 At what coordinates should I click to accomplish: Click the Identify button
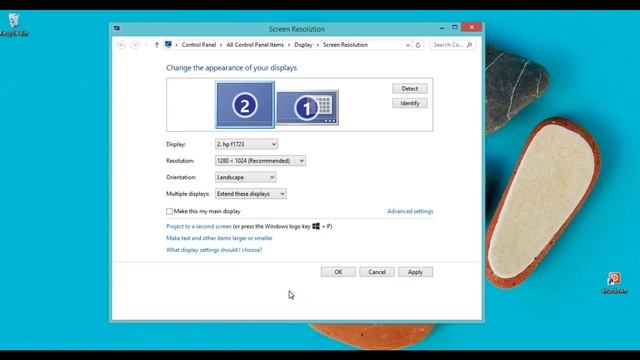click(410, 103)
